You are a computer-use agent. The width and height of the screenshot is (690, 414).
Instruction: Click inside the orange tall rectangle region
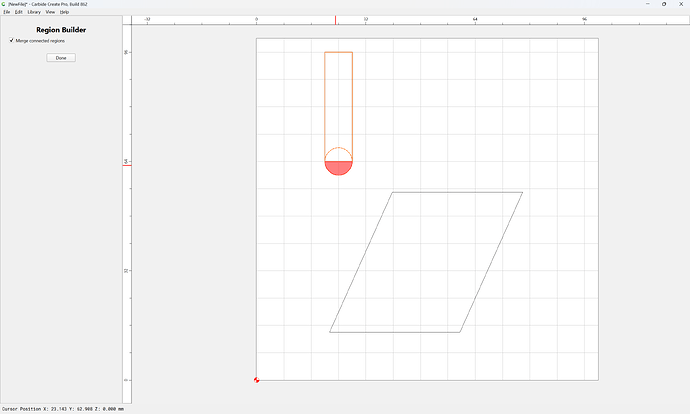click(338, 99)
